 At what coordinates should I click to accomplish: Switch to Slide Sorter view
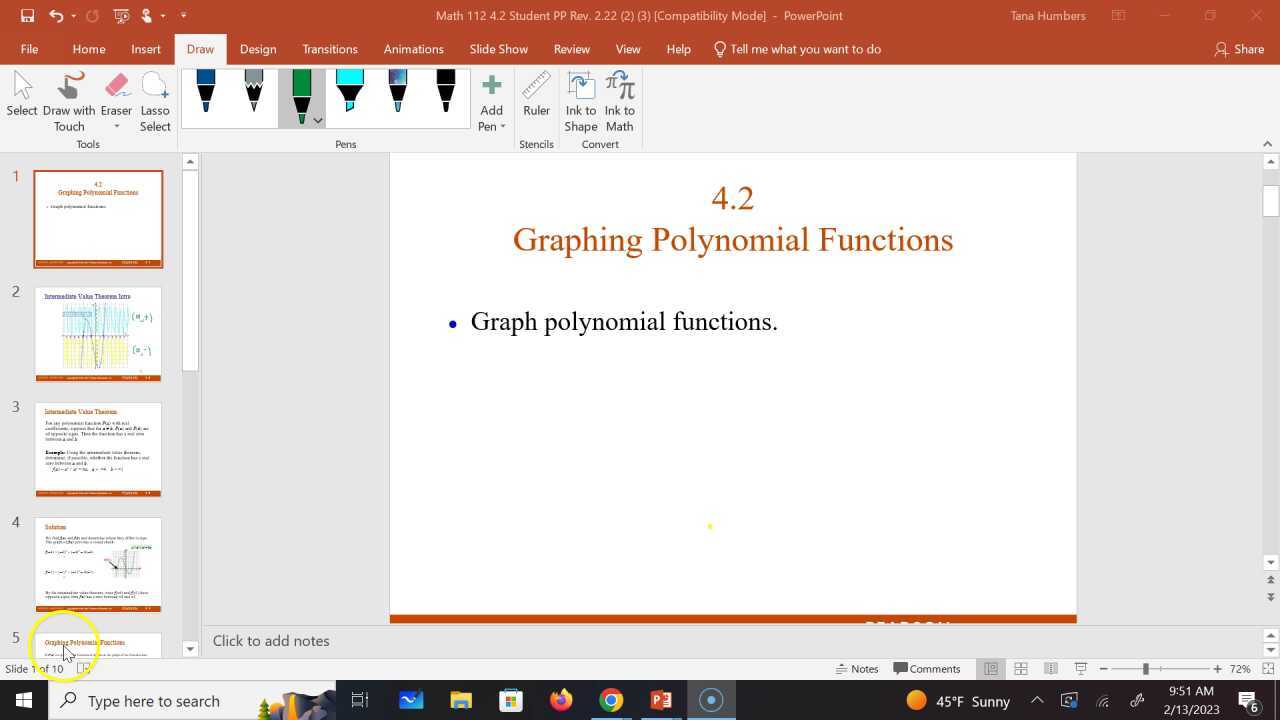[1021, 668]
